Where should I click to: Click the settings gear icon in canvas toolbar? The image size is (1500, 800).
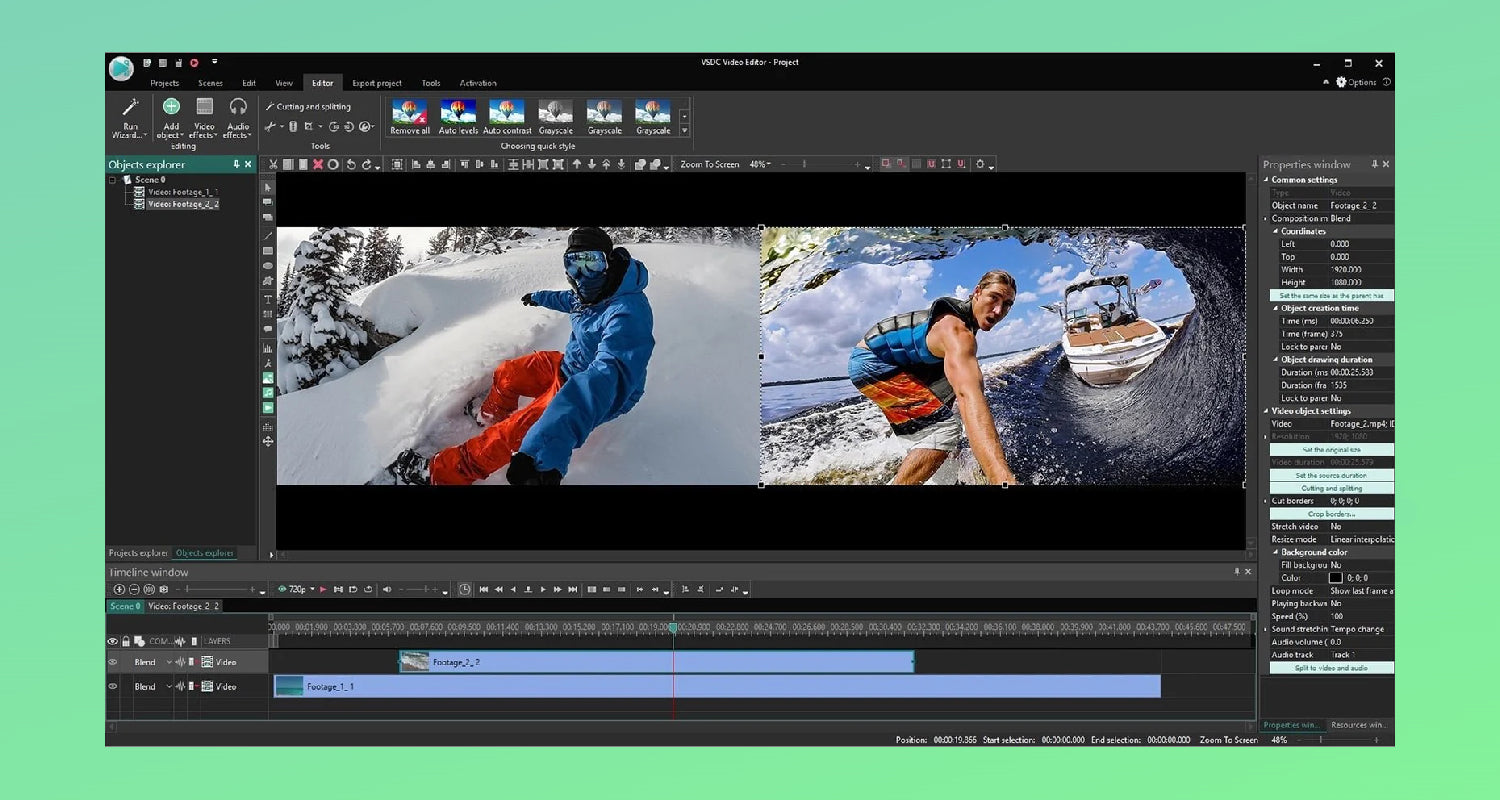pos(981,164)
